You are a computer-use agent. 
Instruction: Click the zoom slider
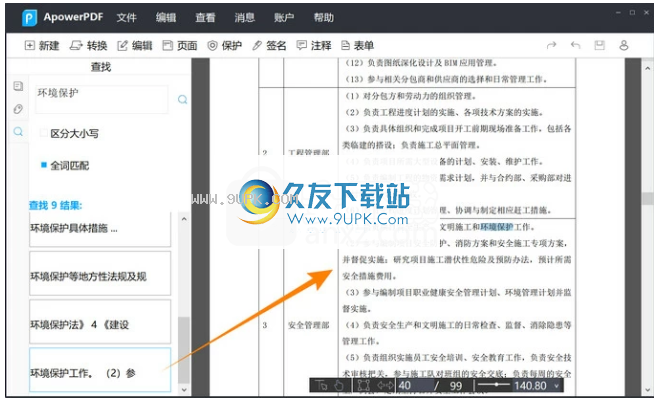pyautogui.click(x=494, y=384)
